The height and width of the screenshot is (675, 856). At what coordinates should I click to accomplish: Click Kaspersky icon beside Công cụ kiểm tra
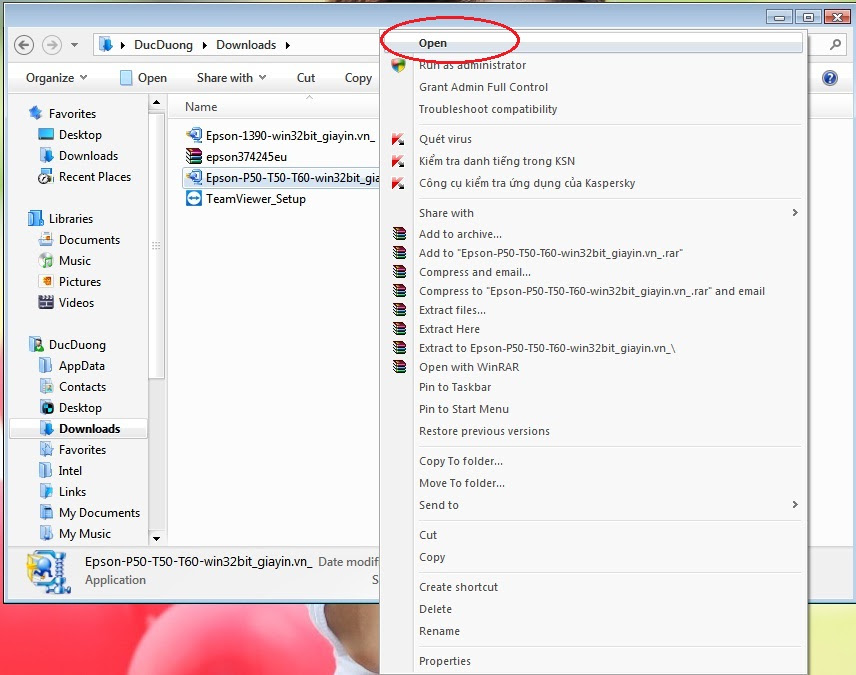399,183
